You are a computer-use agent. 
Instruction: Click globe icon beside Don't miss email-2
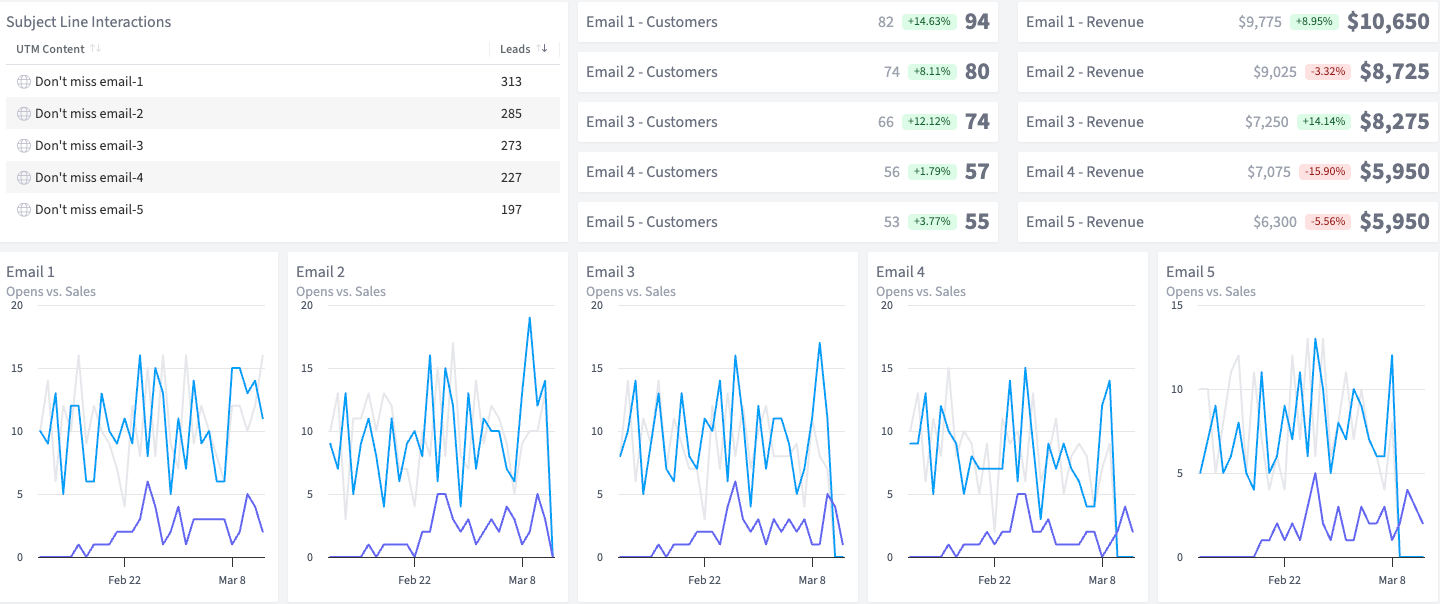(x=24, y=114)
